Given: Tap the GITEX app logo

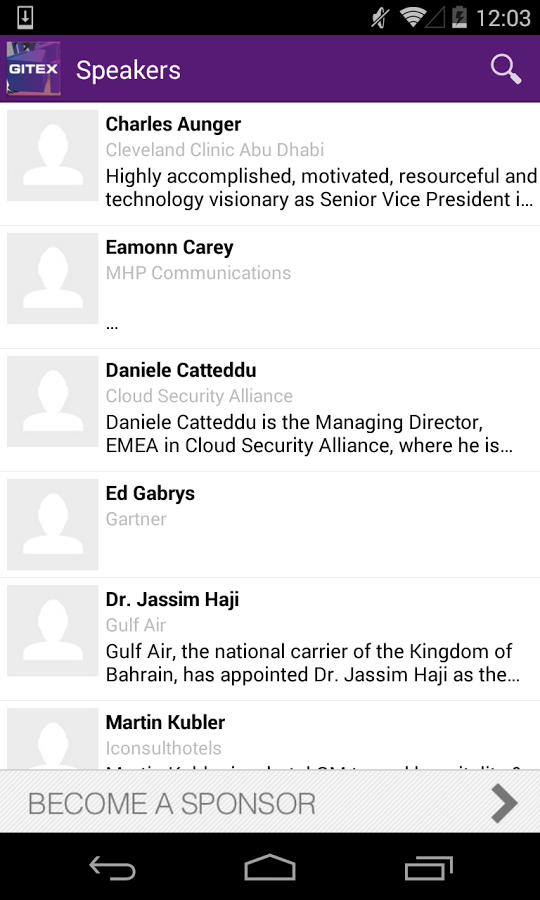Looking at the screenshot, I should (33, 69).
